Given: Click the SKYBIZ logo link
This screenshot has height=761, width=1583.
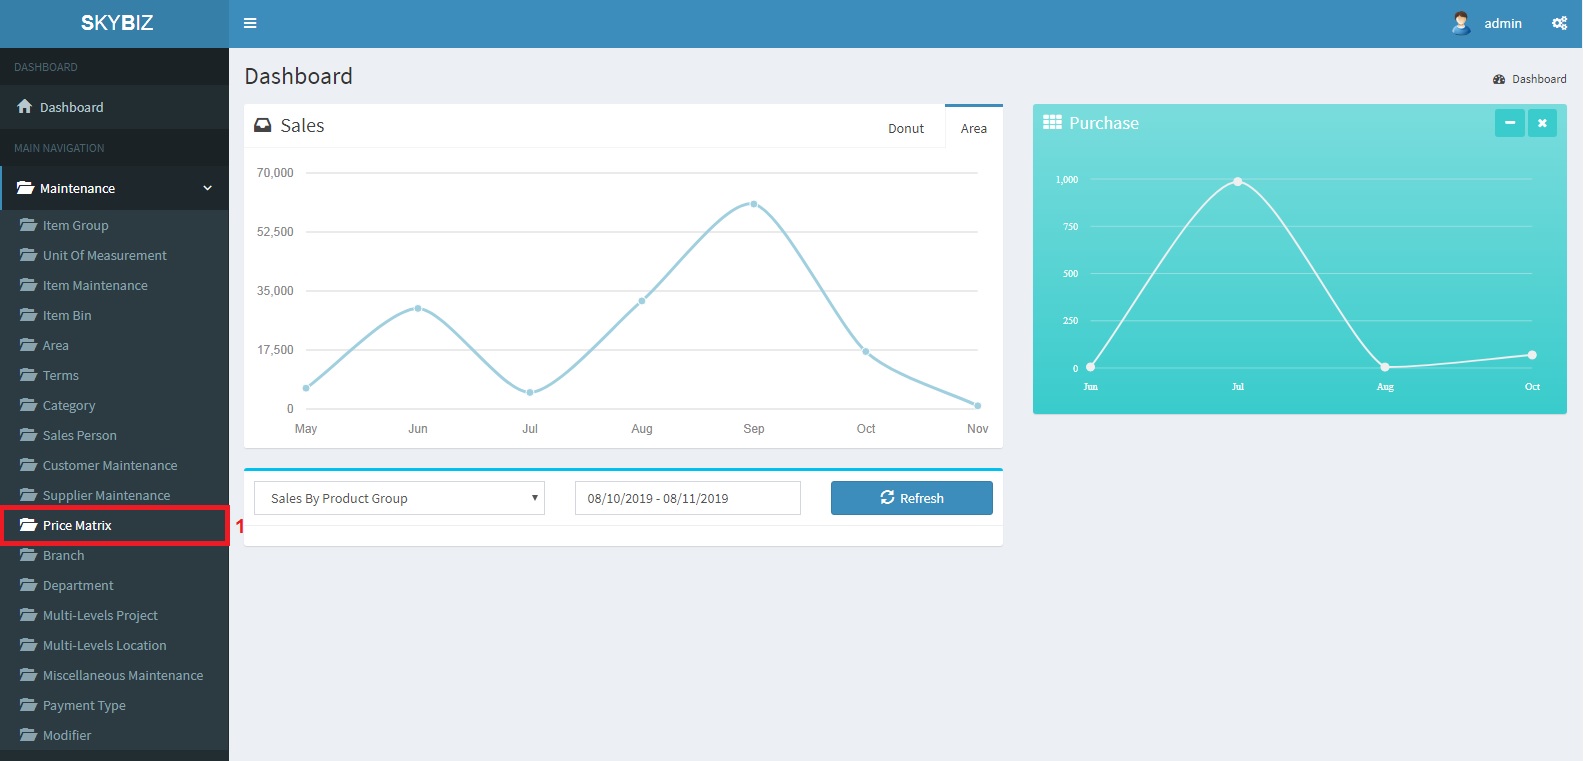Looking at the screenshot, I should coord(117,23).
